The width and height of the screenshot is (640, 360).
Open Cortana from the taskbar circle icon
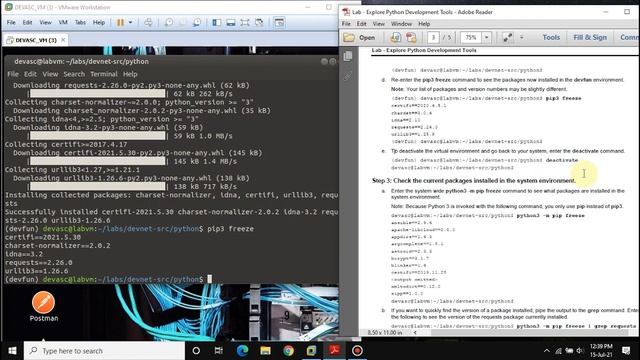point(196,351)
